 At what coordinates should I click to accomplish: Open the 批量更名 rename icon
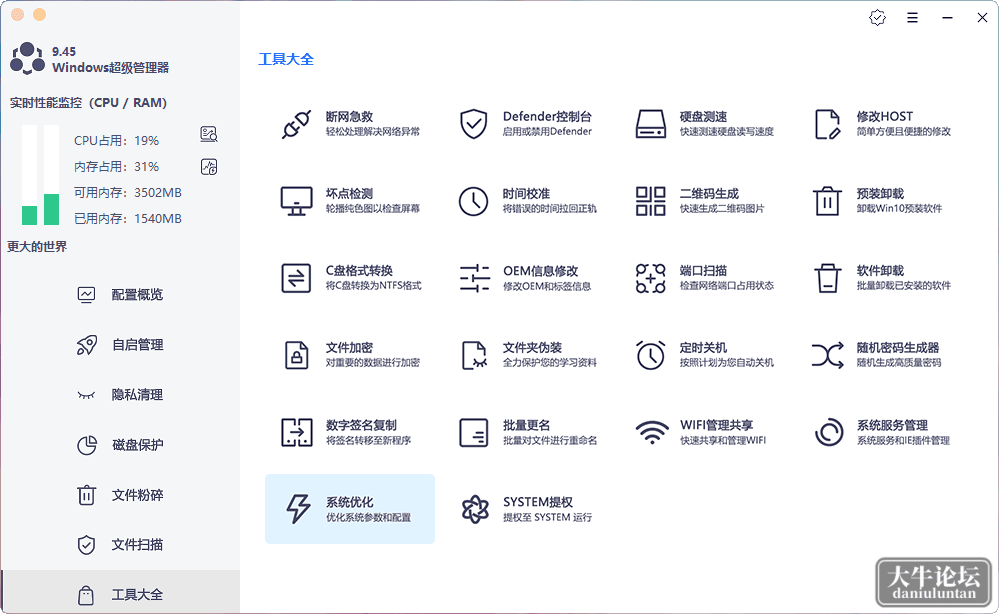coord(473,432)
